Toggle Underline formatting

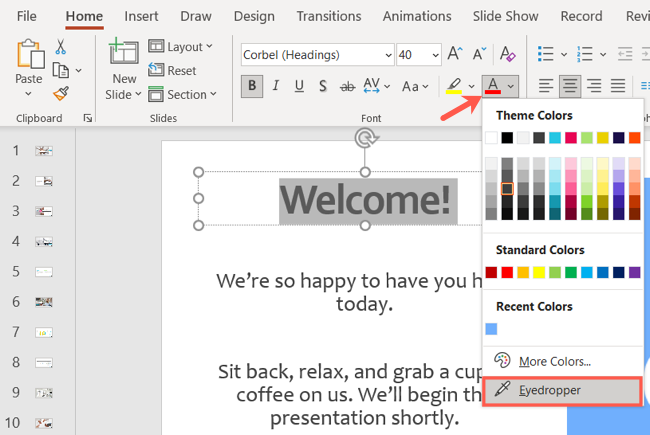299,86
